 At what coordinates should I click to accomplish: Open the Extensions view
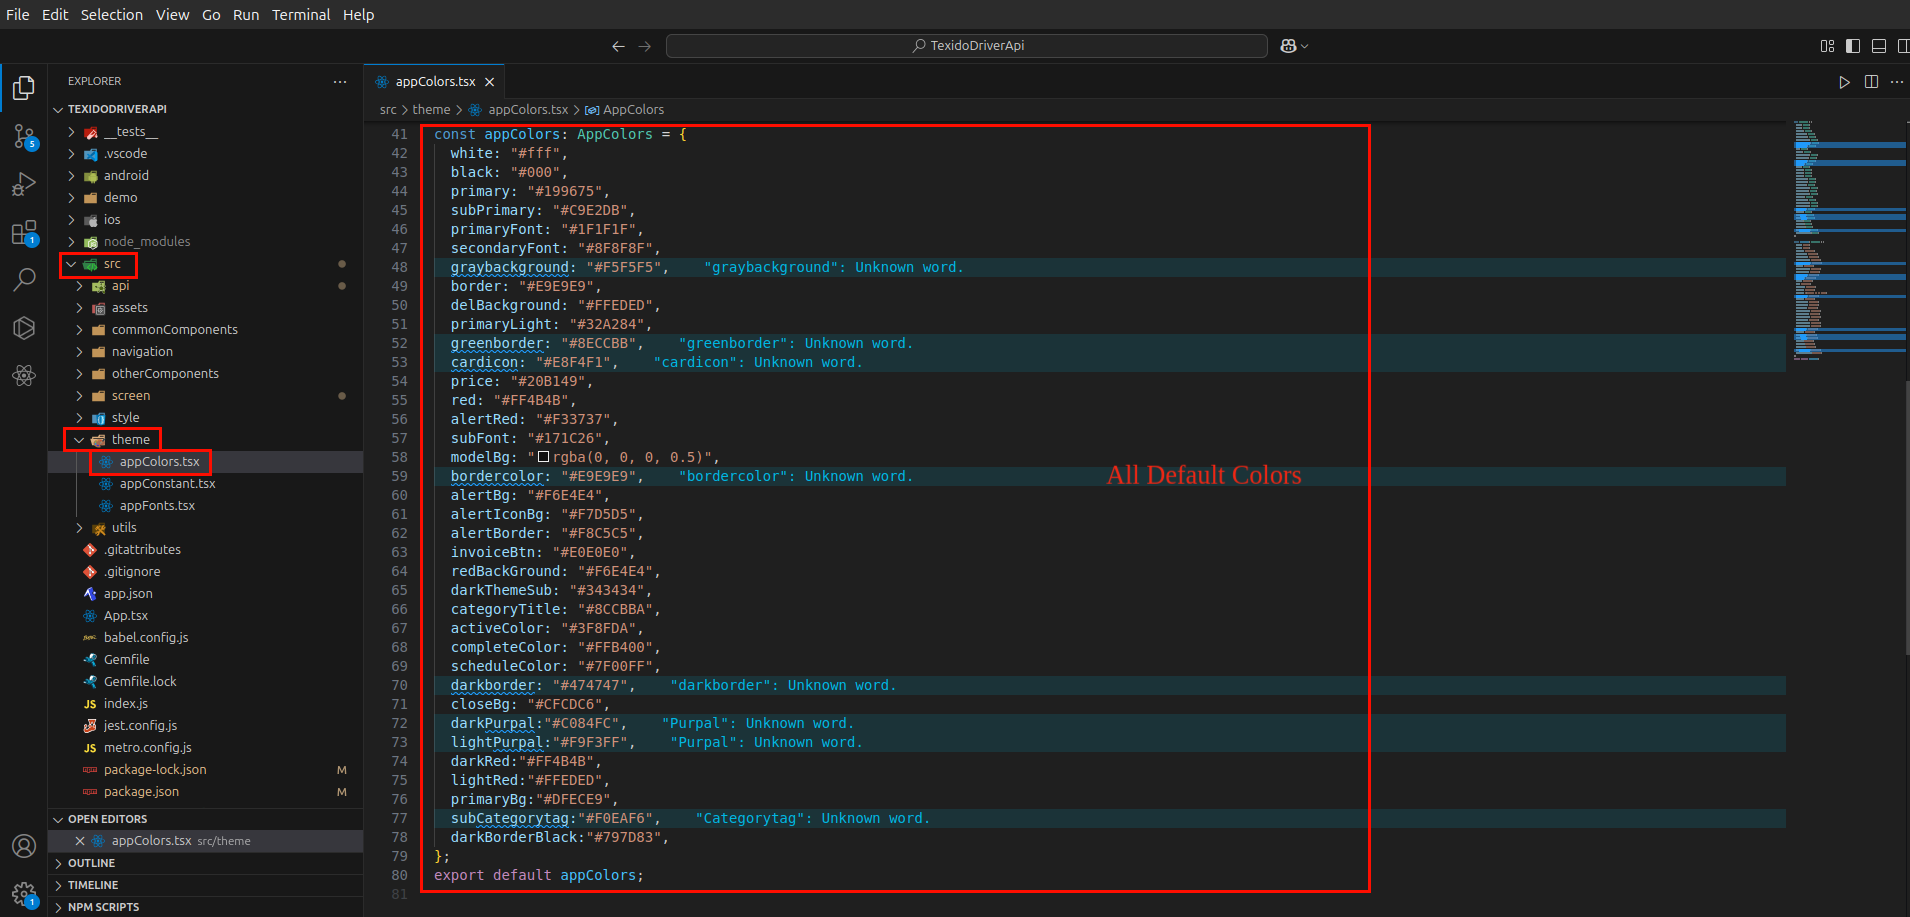[x=24, y=233]
